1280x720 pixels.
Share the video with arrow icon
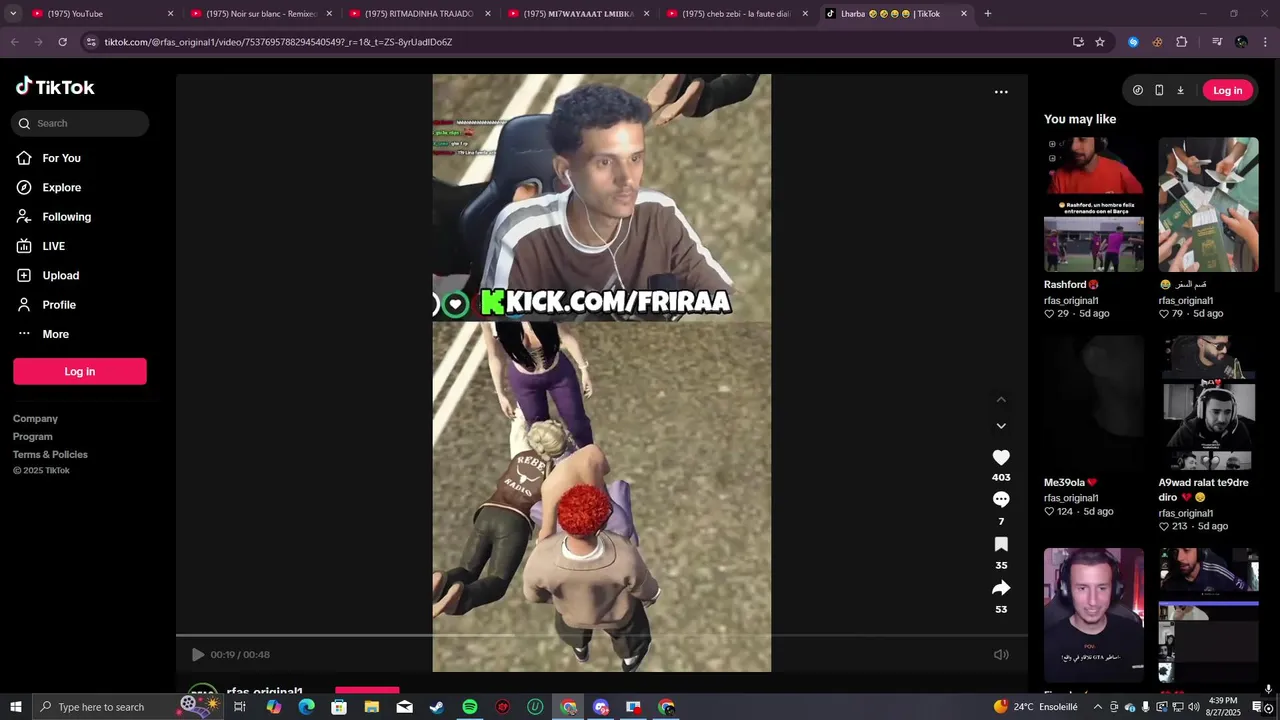(x=1001, y=588)
